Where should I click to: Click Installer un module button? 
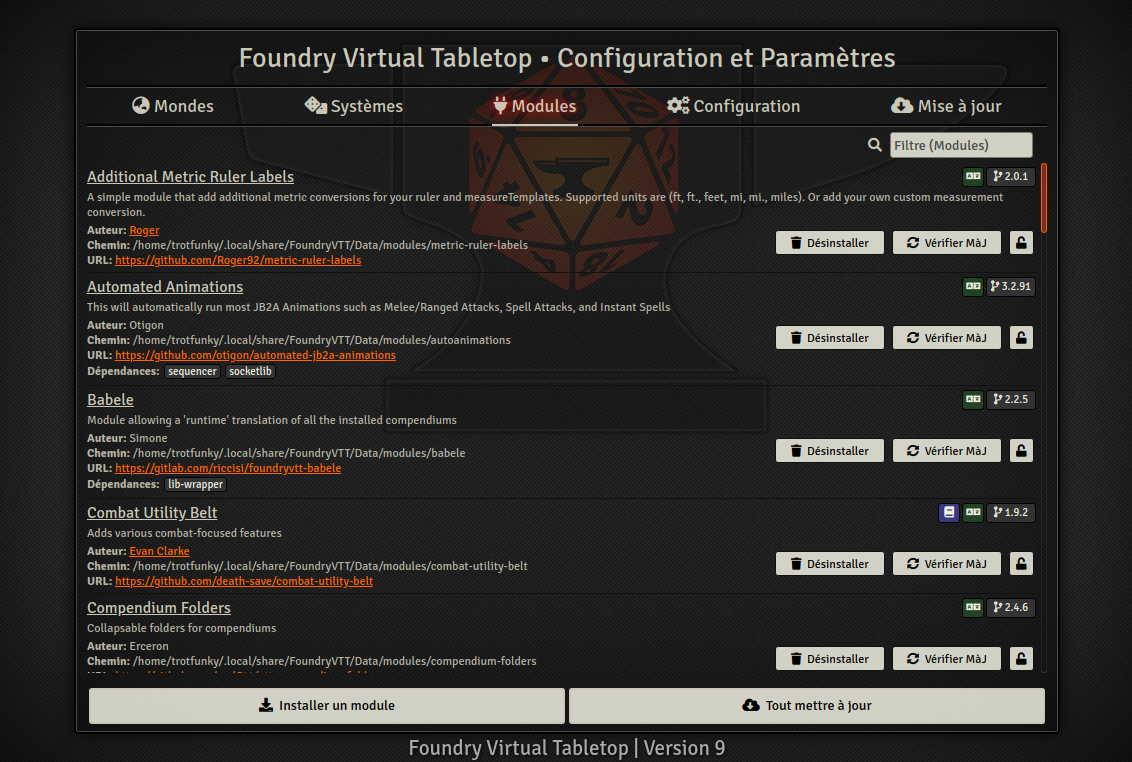pos(326,706)
